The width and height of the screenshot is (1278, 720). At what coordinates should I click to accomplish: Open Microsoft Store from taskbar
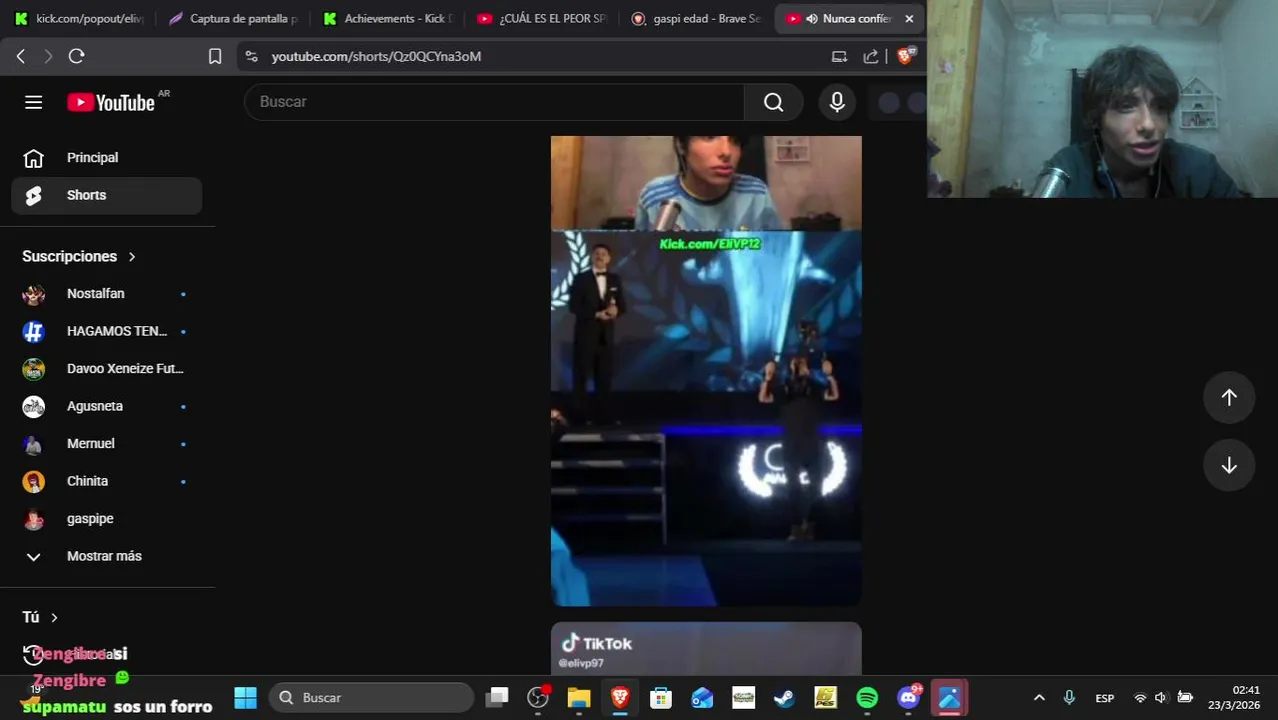[661, 698]
